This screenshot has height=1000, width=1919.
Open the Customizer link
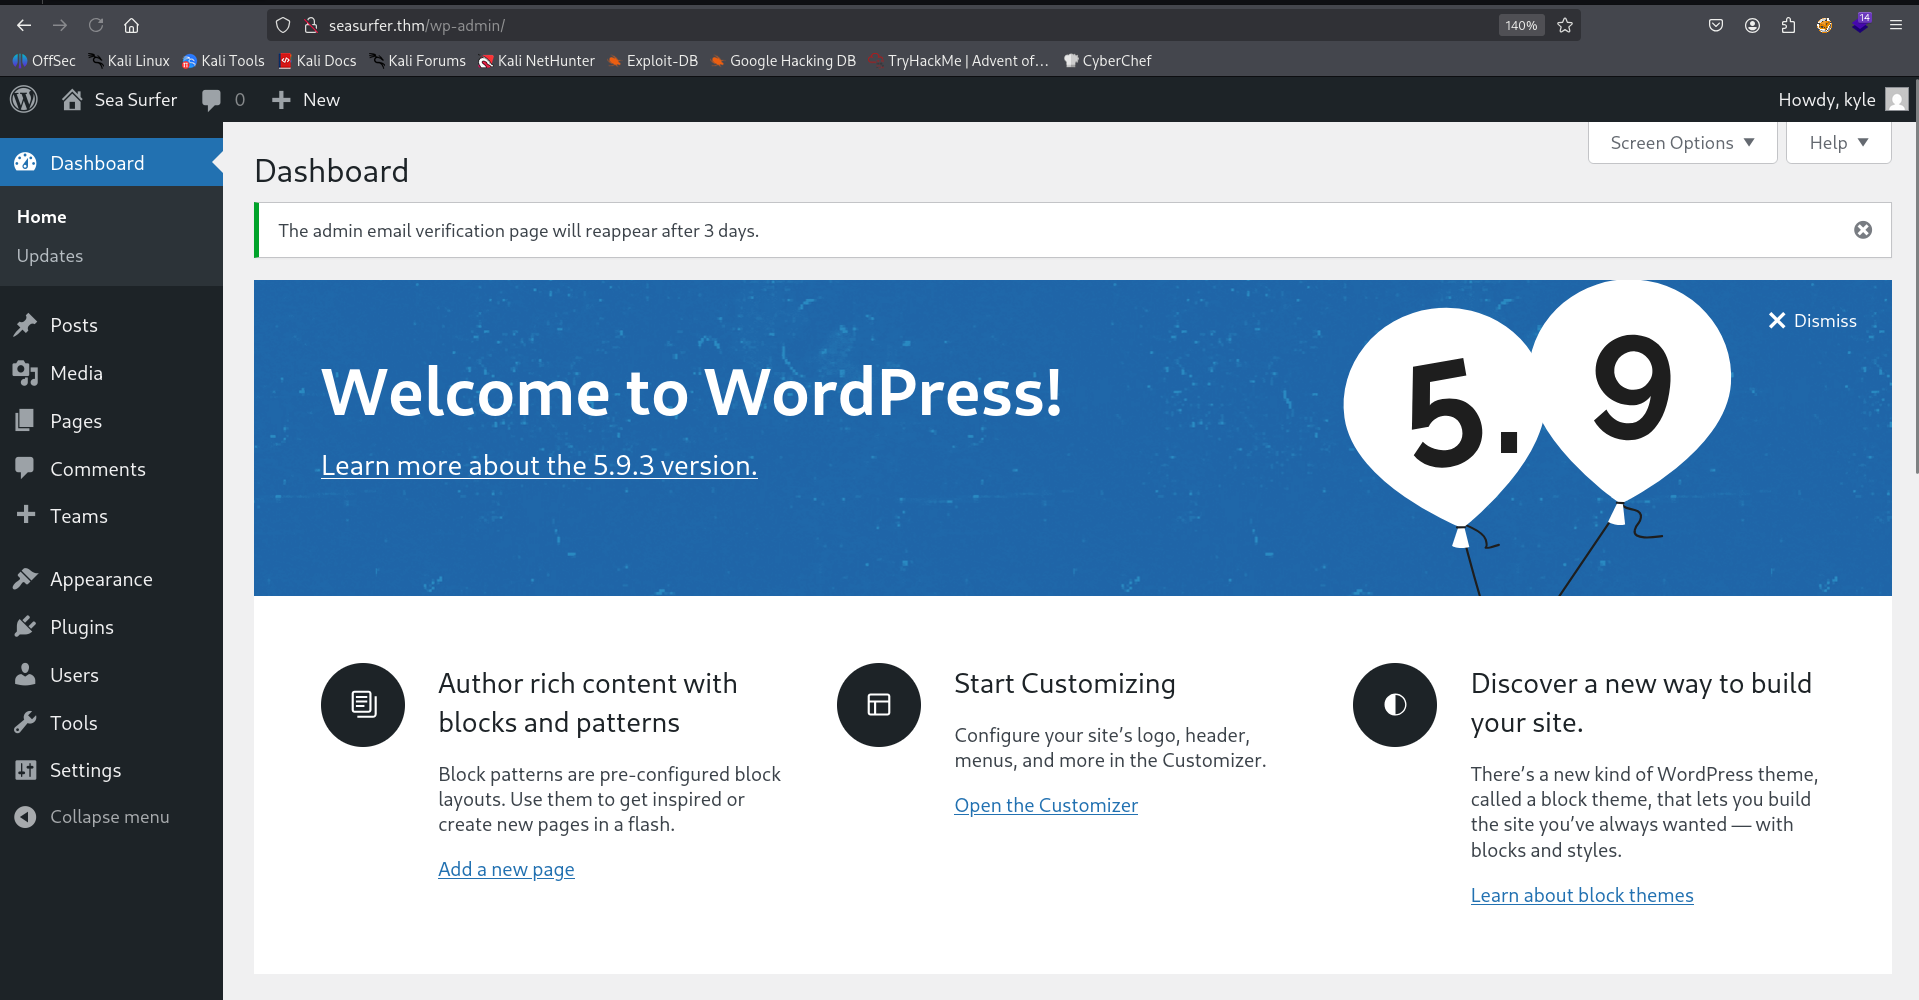click(1045, 804)
